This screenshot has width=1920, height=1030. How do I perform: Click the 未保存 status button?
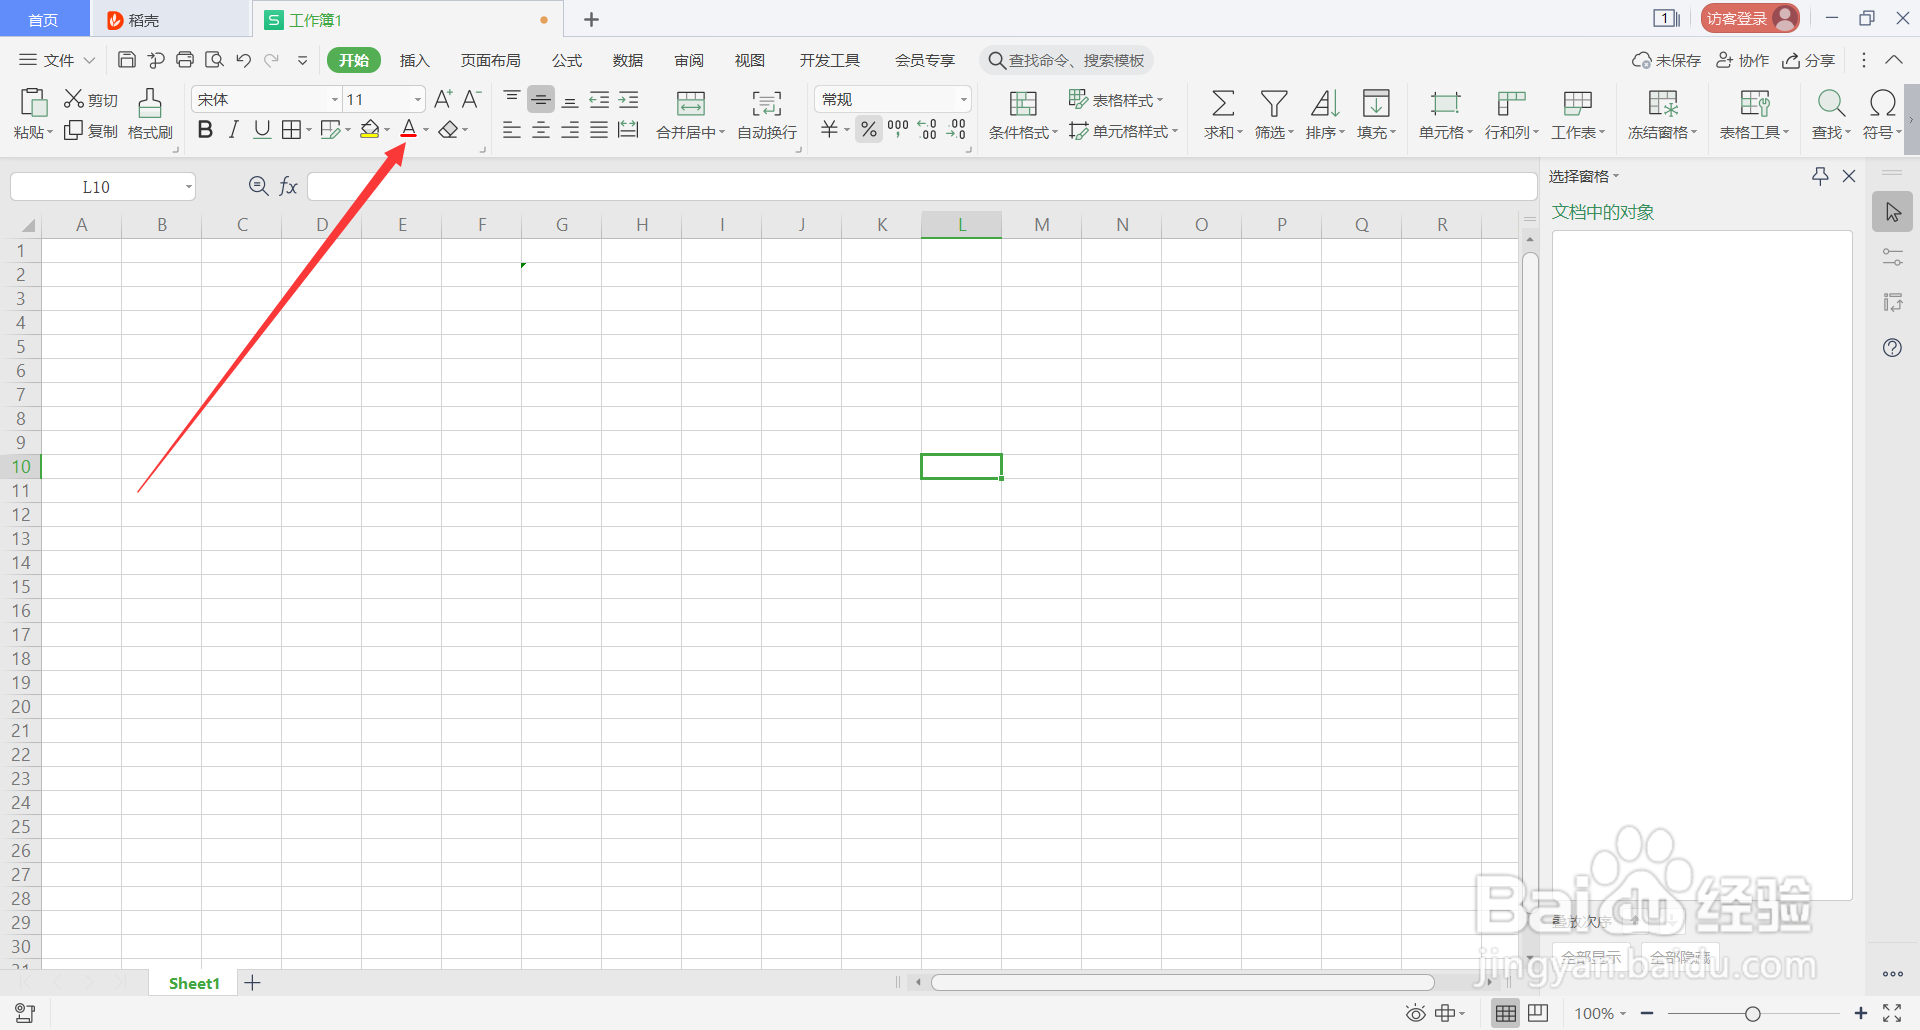(x=1666, y=60)
